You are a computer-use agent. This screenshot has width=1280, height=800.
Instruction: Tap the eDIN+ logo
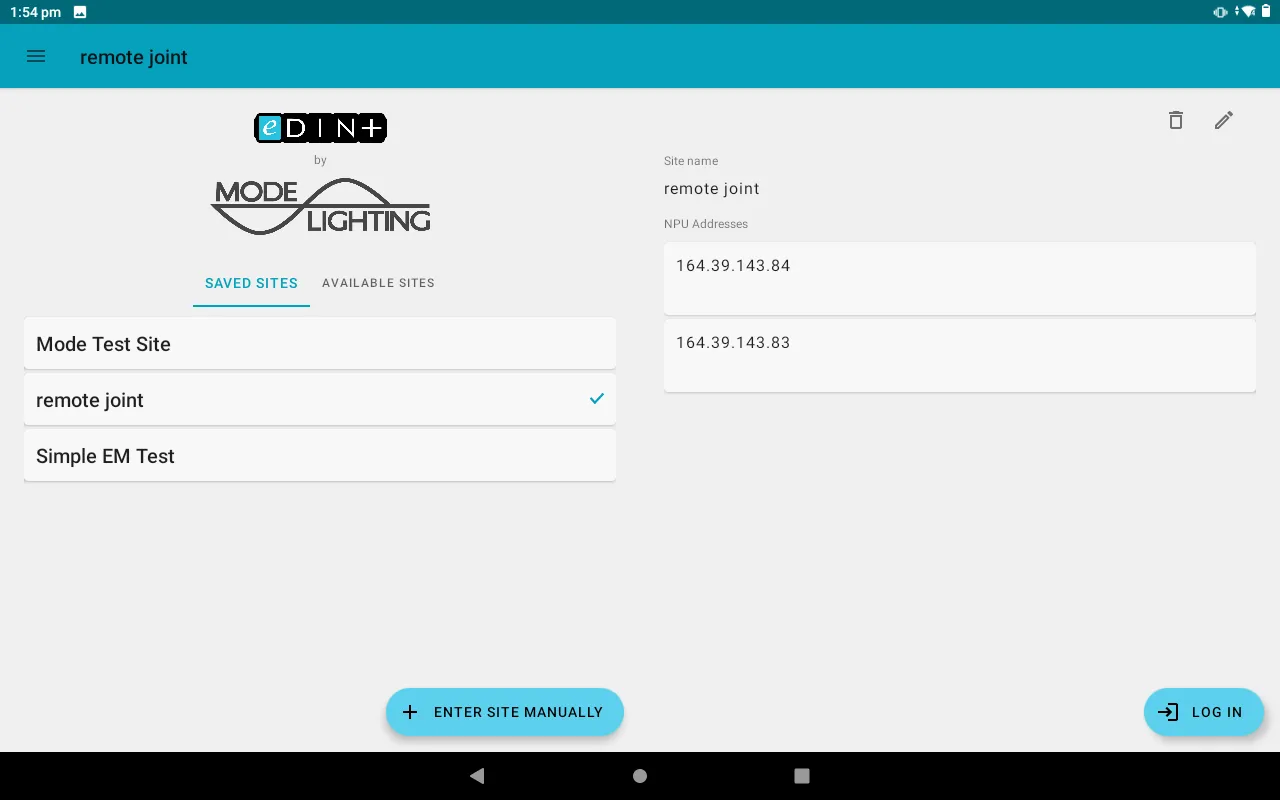coord(320,127)
